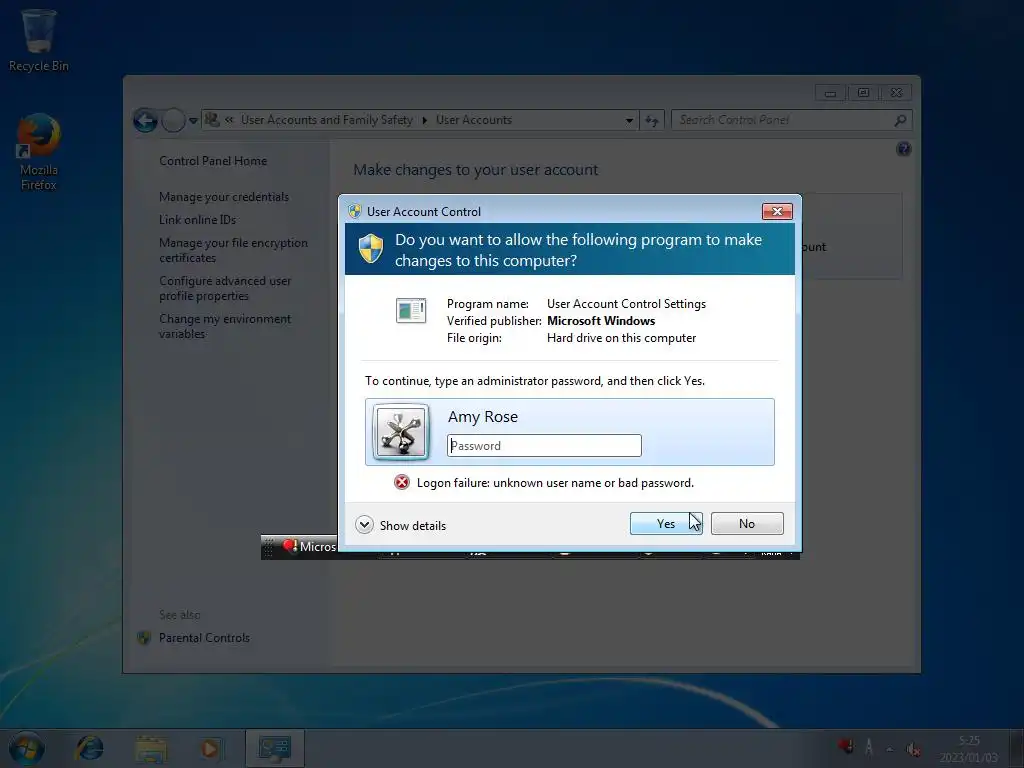Open address bar history dropdown
The image size is (1024, 768).
click(629, 120)
